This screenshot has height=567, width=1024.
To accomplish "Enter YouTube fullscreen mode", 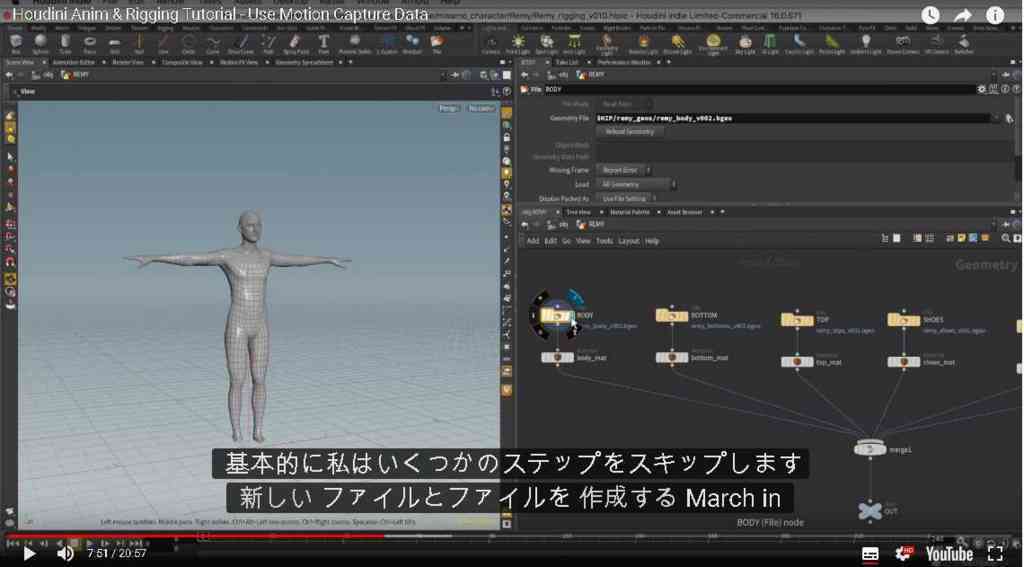I will (995, 553).
